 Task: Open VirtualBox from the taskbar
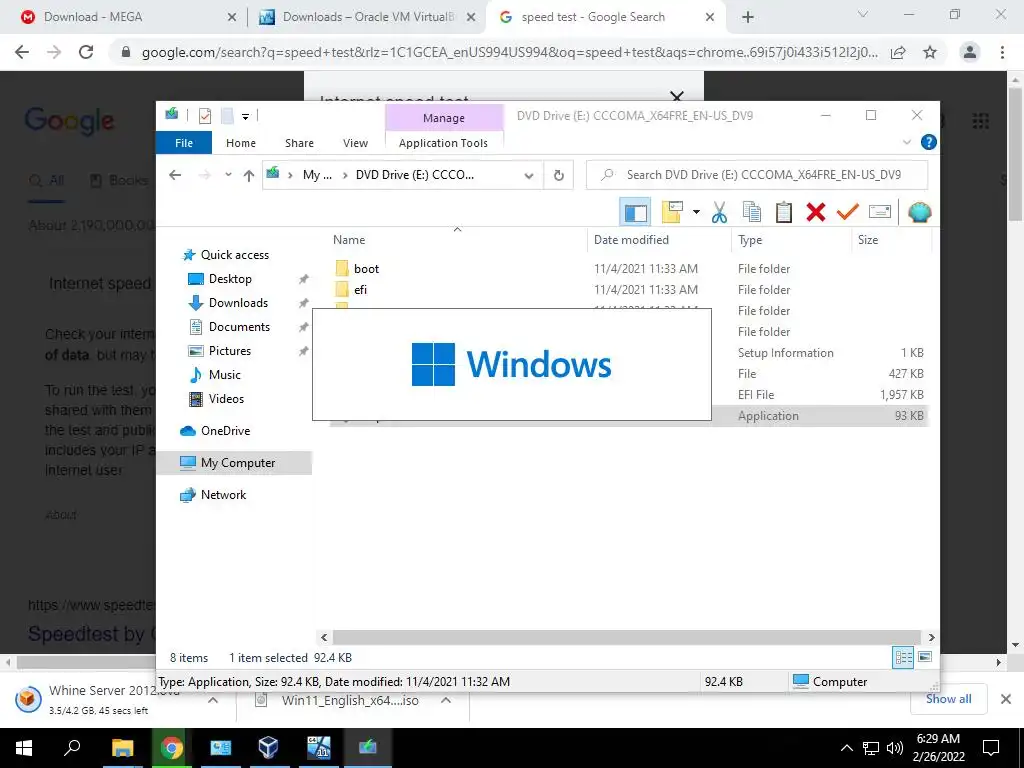point(268,747)
